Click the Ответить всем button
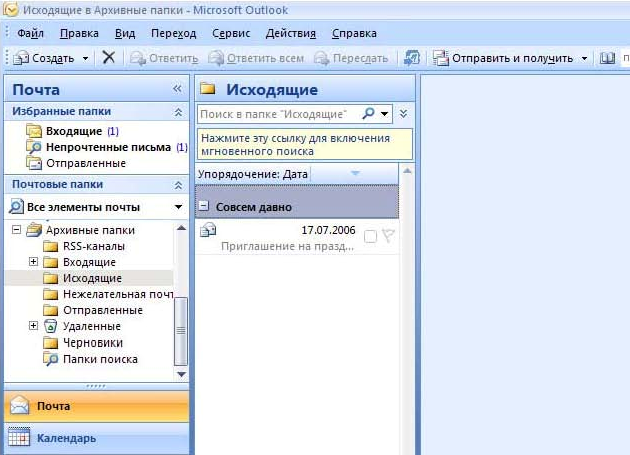 click(256, 59)
